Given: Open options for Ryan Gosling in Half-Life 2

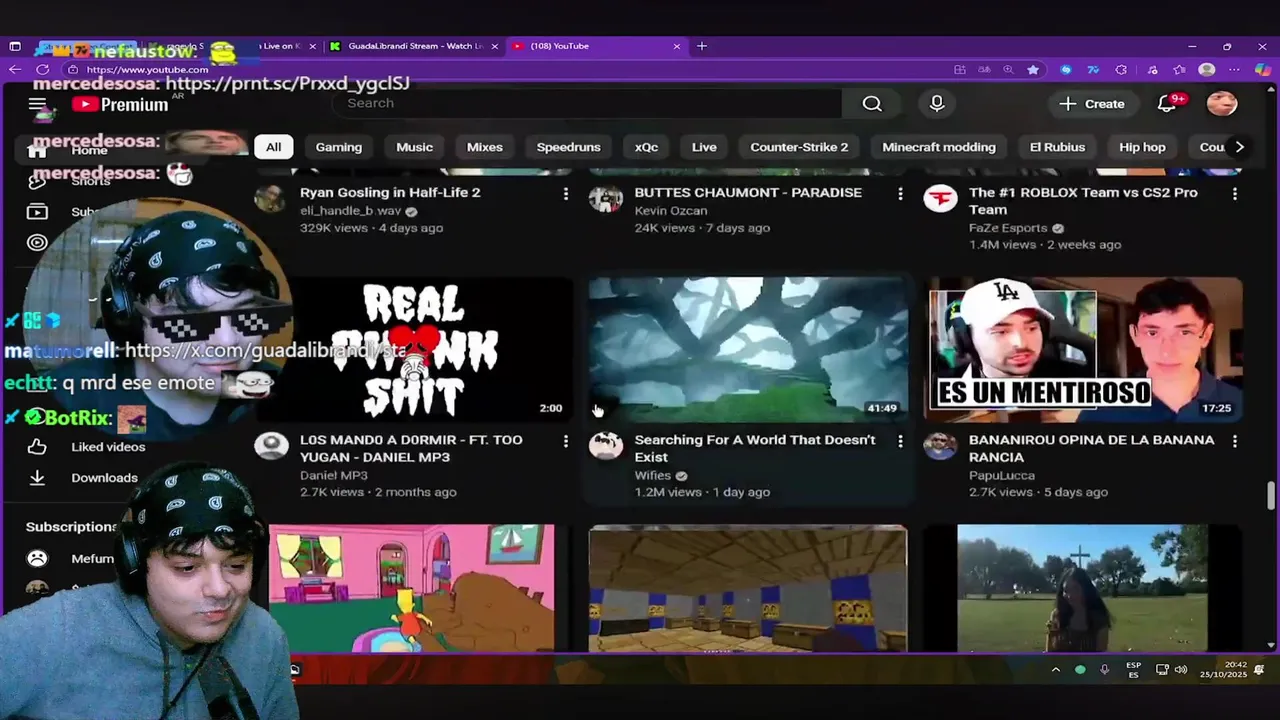Looking at the screenshot, I should (566, 194).
